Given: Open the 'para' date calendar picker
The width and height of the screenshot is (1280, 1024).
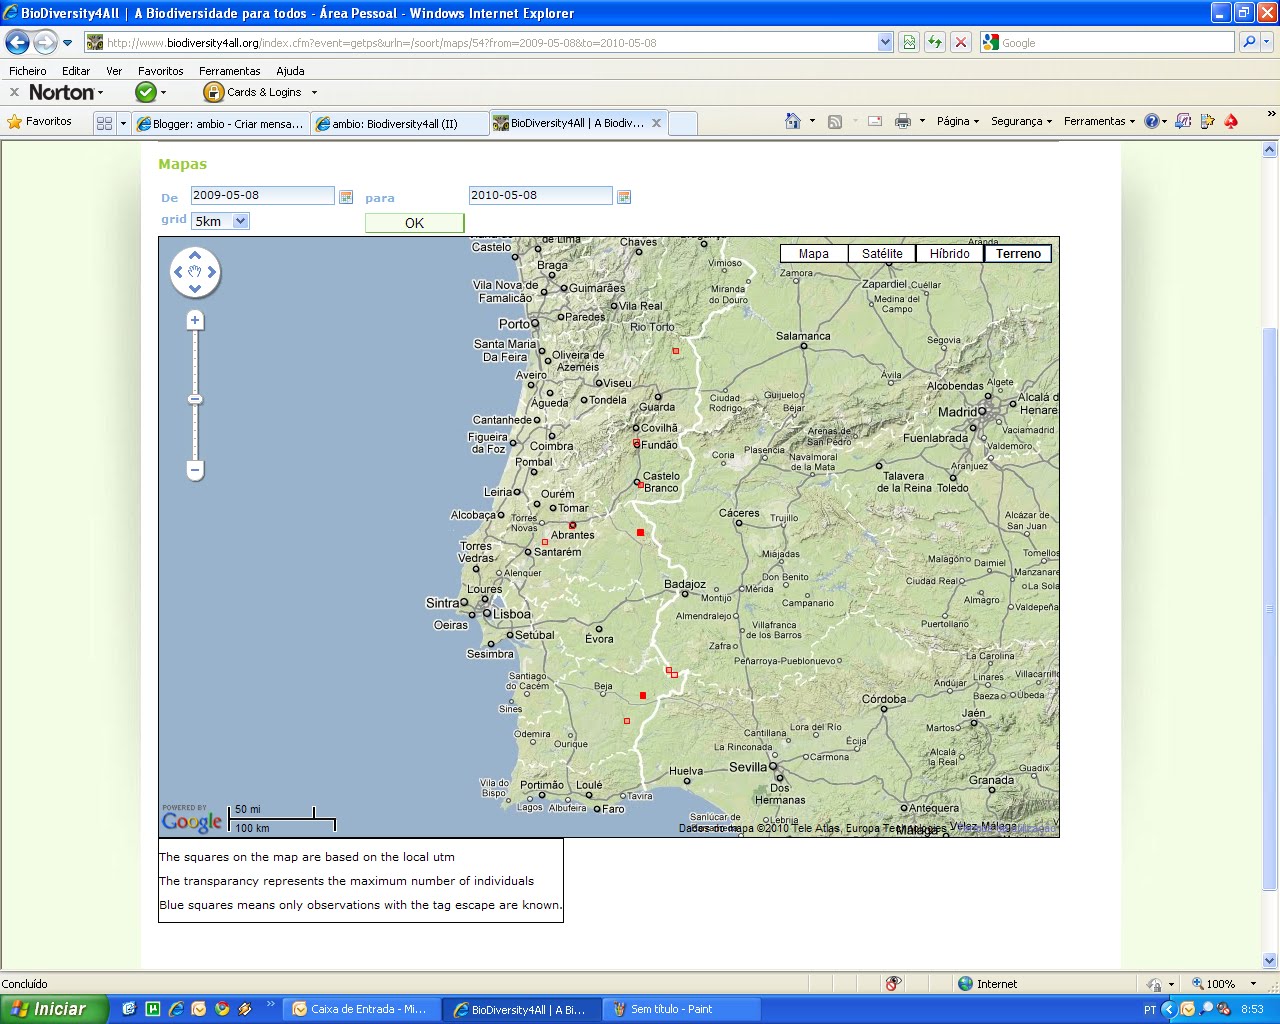Looking at the screenshot, I should click(x=624, y=197).
